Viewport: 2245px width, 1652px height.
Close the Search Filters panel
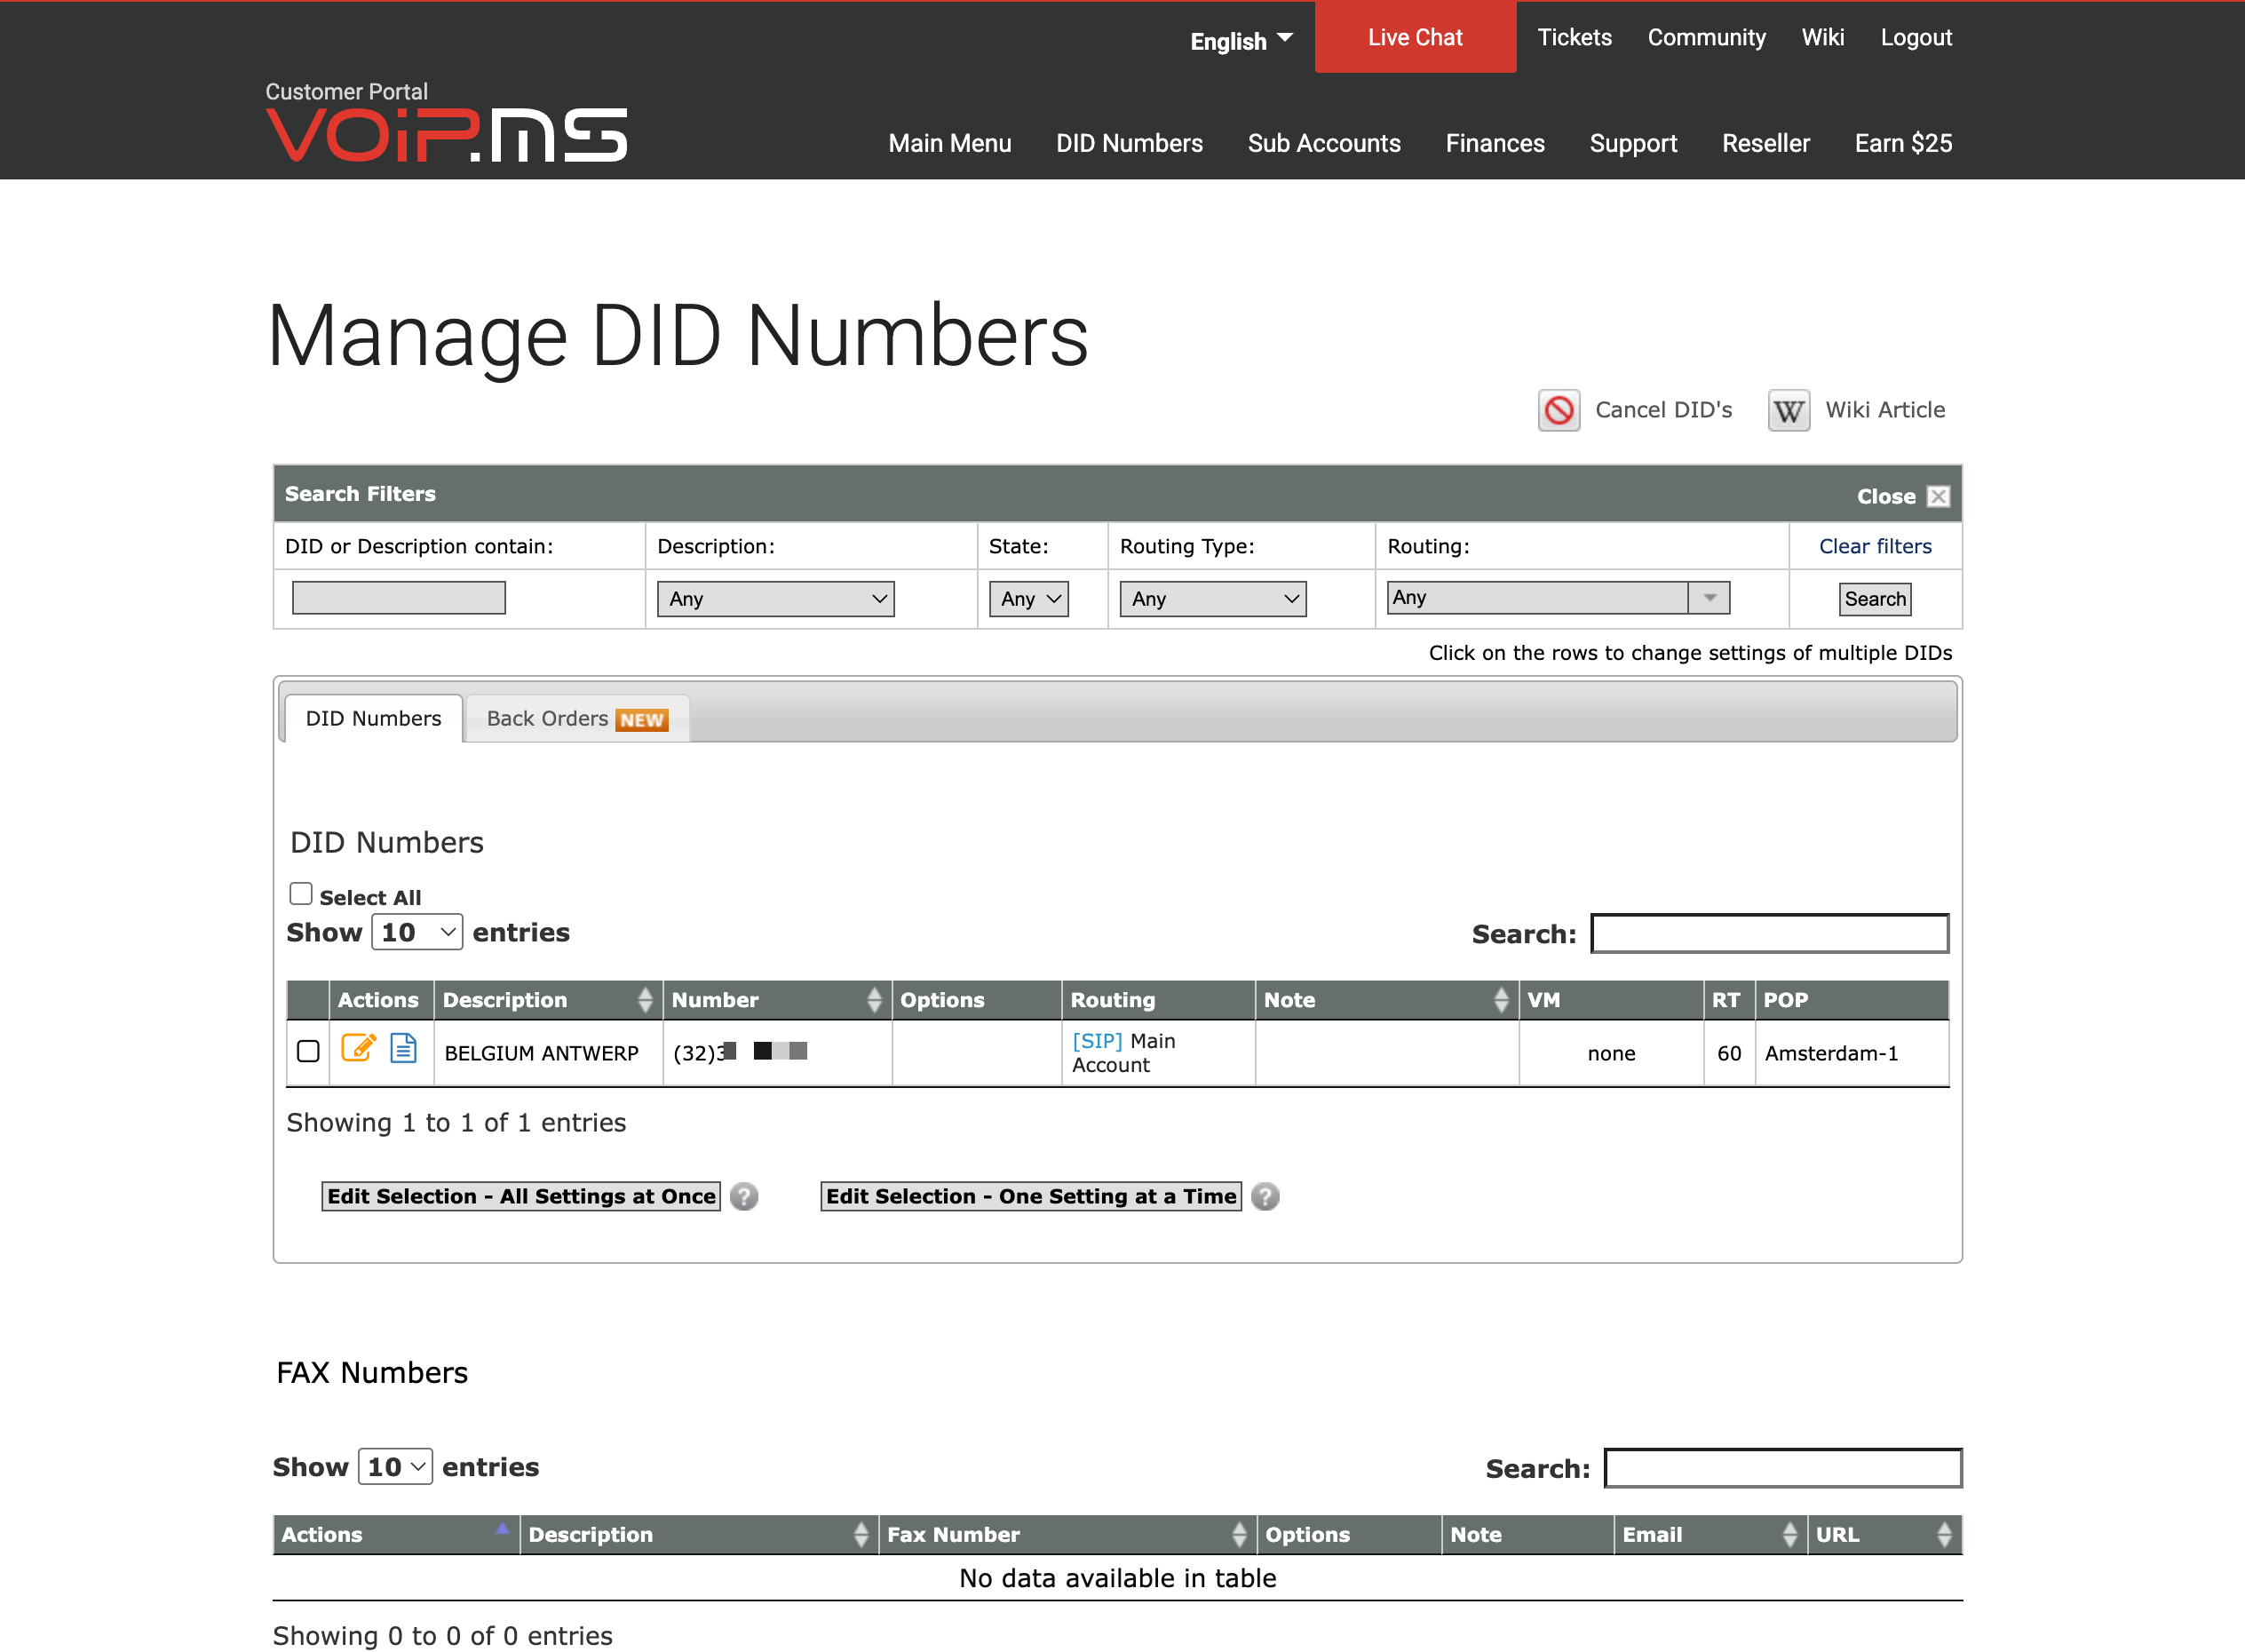(1937, 496)
